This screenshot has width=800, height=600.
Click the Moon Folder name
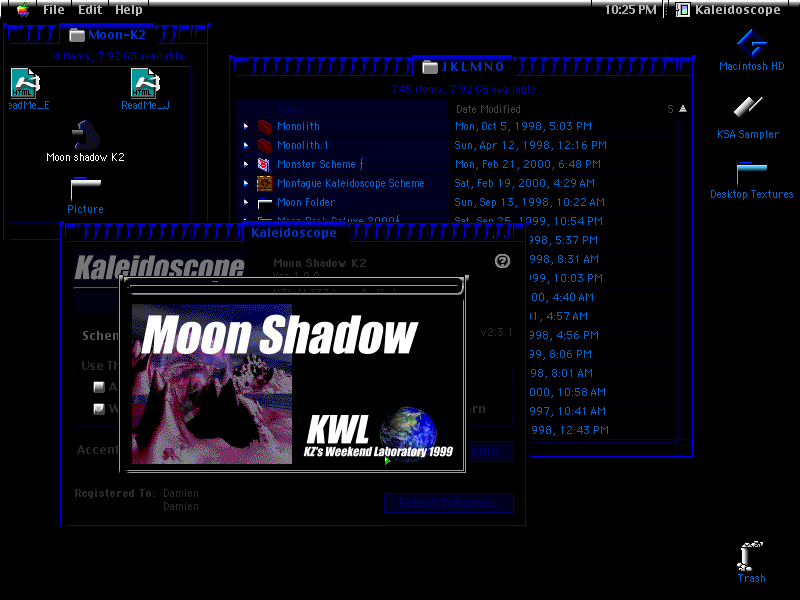click(x=306, y=203)
